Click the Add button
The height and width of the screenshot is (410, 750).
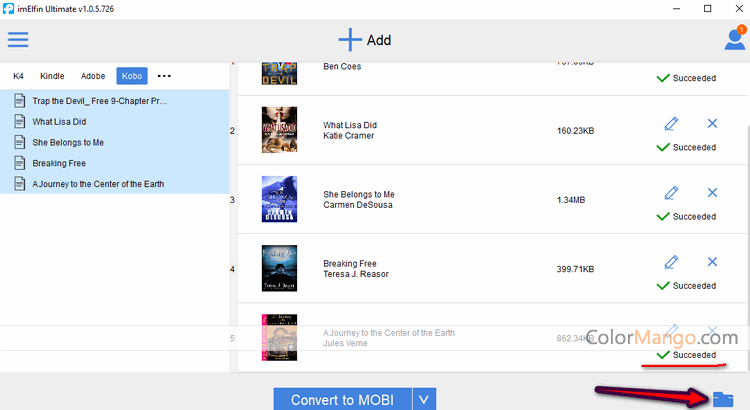(365, 40)
